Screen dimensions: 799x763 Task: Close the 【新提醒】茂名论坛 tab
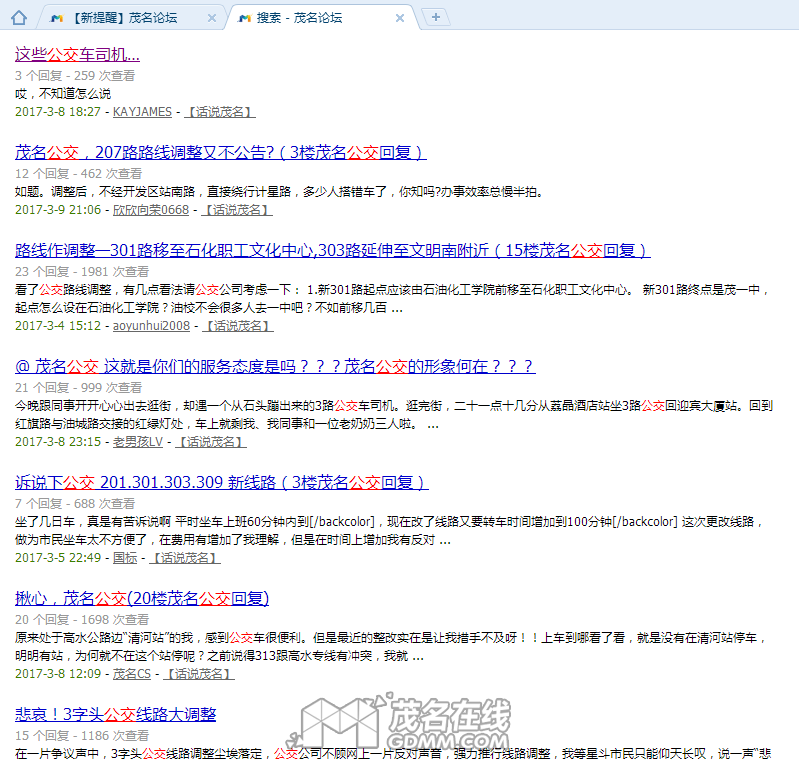pyautogui.click(x=212, y=18)
